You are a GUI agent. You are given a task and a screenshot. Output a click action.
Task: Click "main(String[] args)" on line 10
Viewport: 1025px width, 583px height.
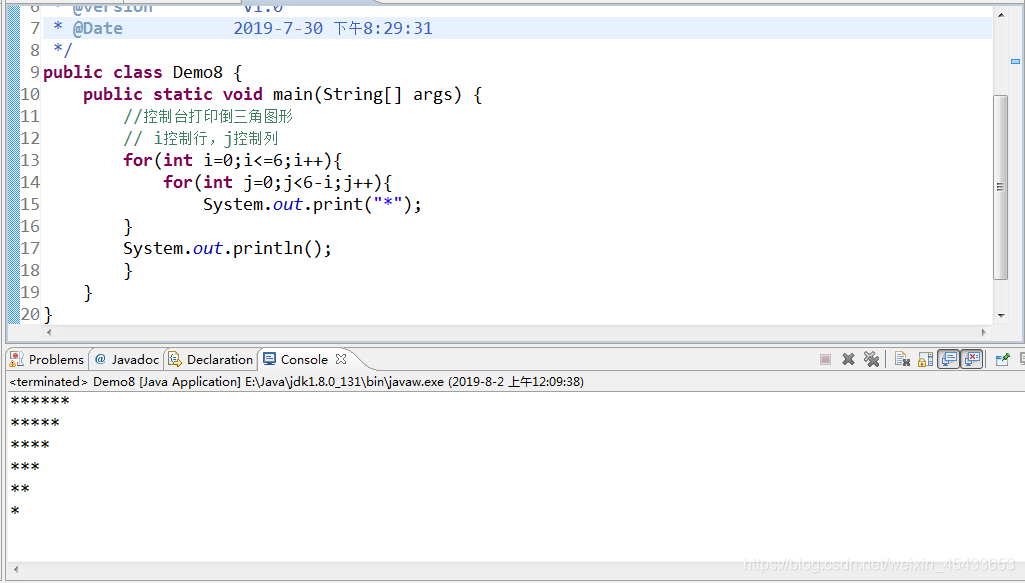(367, 95)
